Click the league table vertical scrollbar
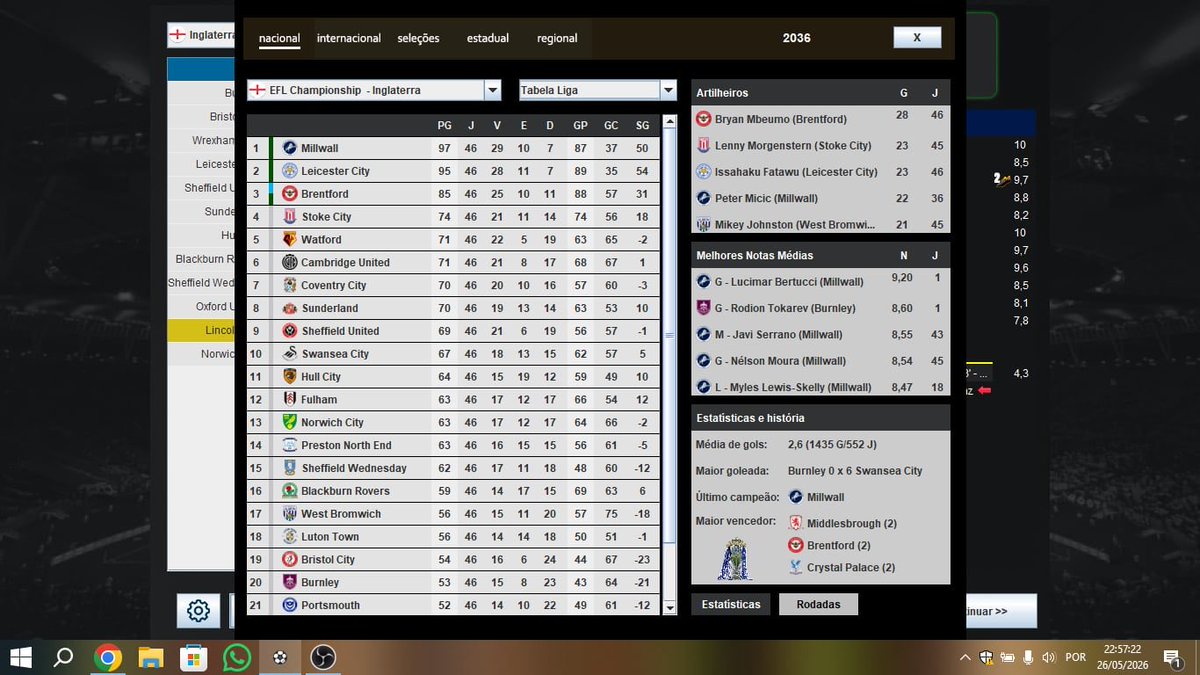 (668, 365)
